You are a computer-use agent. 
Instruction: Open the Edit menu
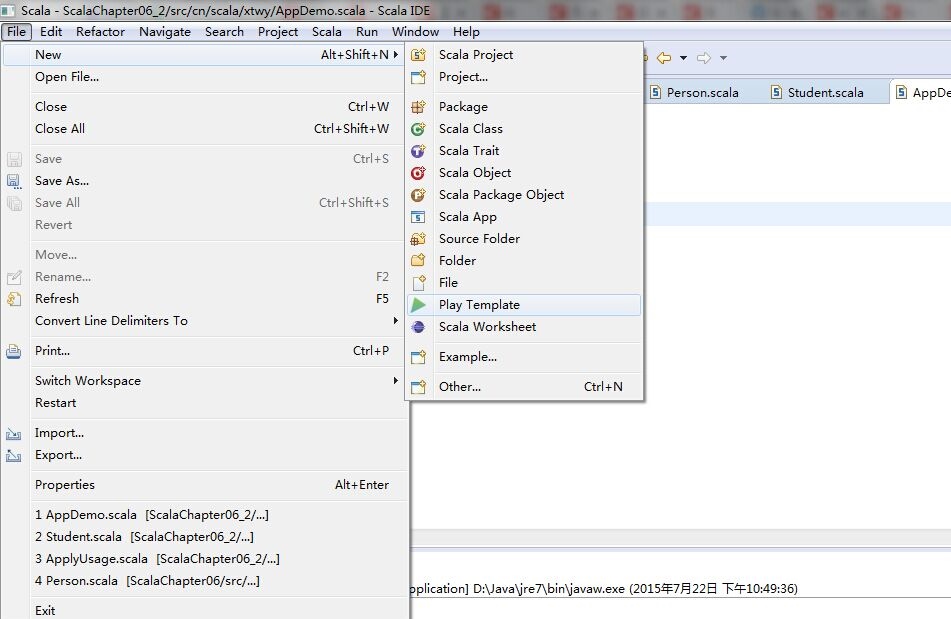click(x=51, y=32)
